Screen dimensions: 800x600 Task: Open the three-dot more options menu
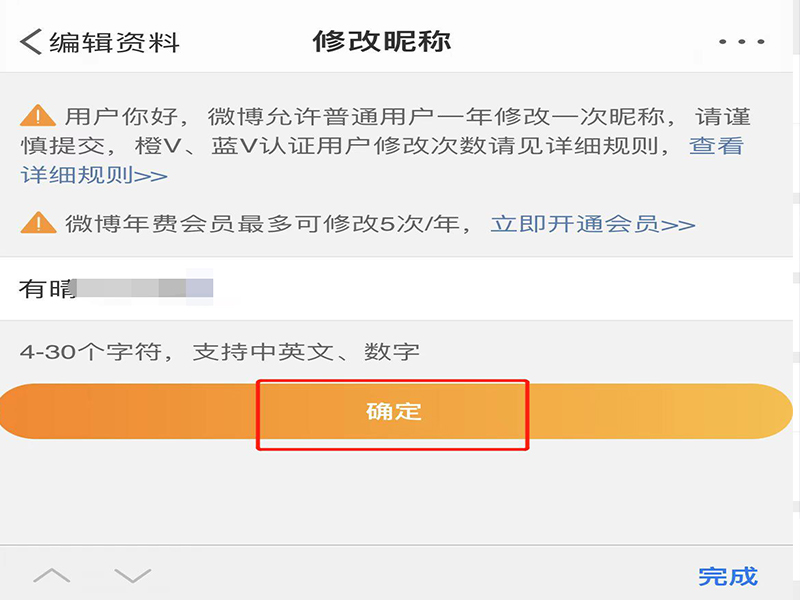741,42
